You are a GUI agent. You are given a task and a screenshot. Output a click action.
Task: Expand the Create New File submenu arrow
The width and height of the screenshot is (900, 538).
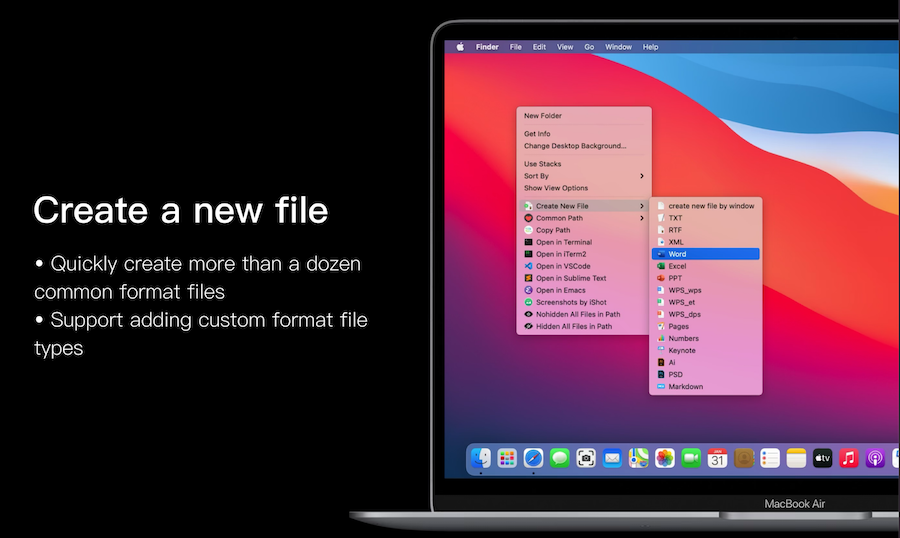tap(642, 206)
